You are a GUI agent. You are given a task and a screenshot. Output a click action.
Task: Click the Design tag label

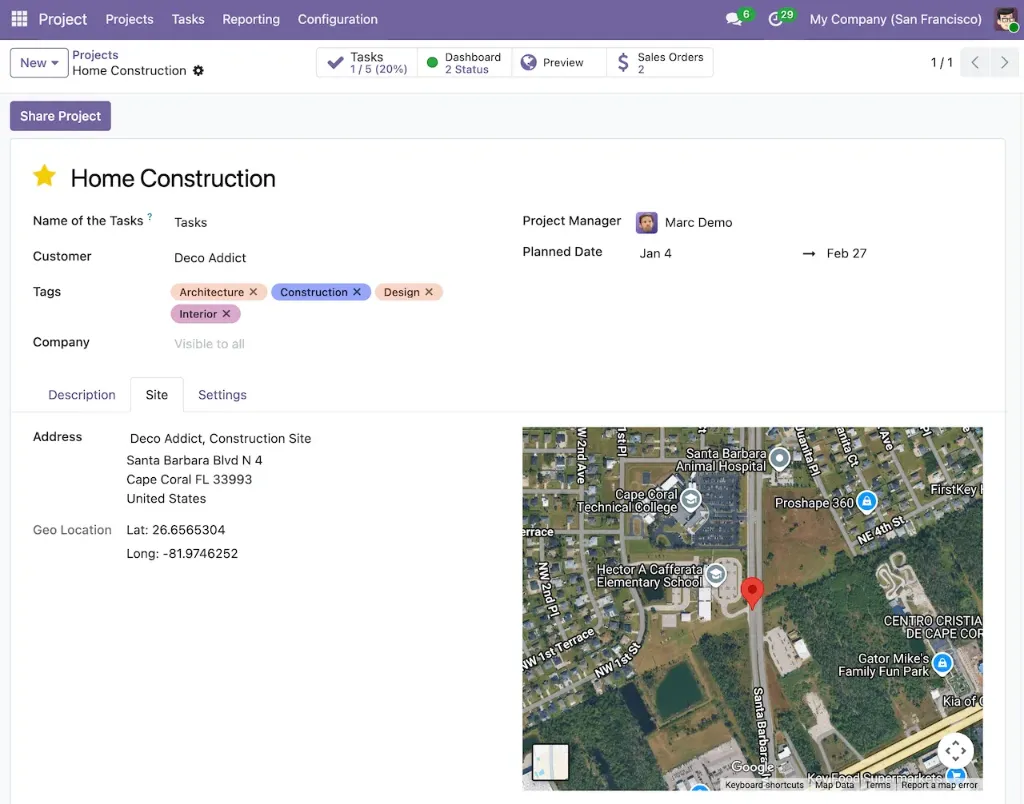(x=402, y=292)
